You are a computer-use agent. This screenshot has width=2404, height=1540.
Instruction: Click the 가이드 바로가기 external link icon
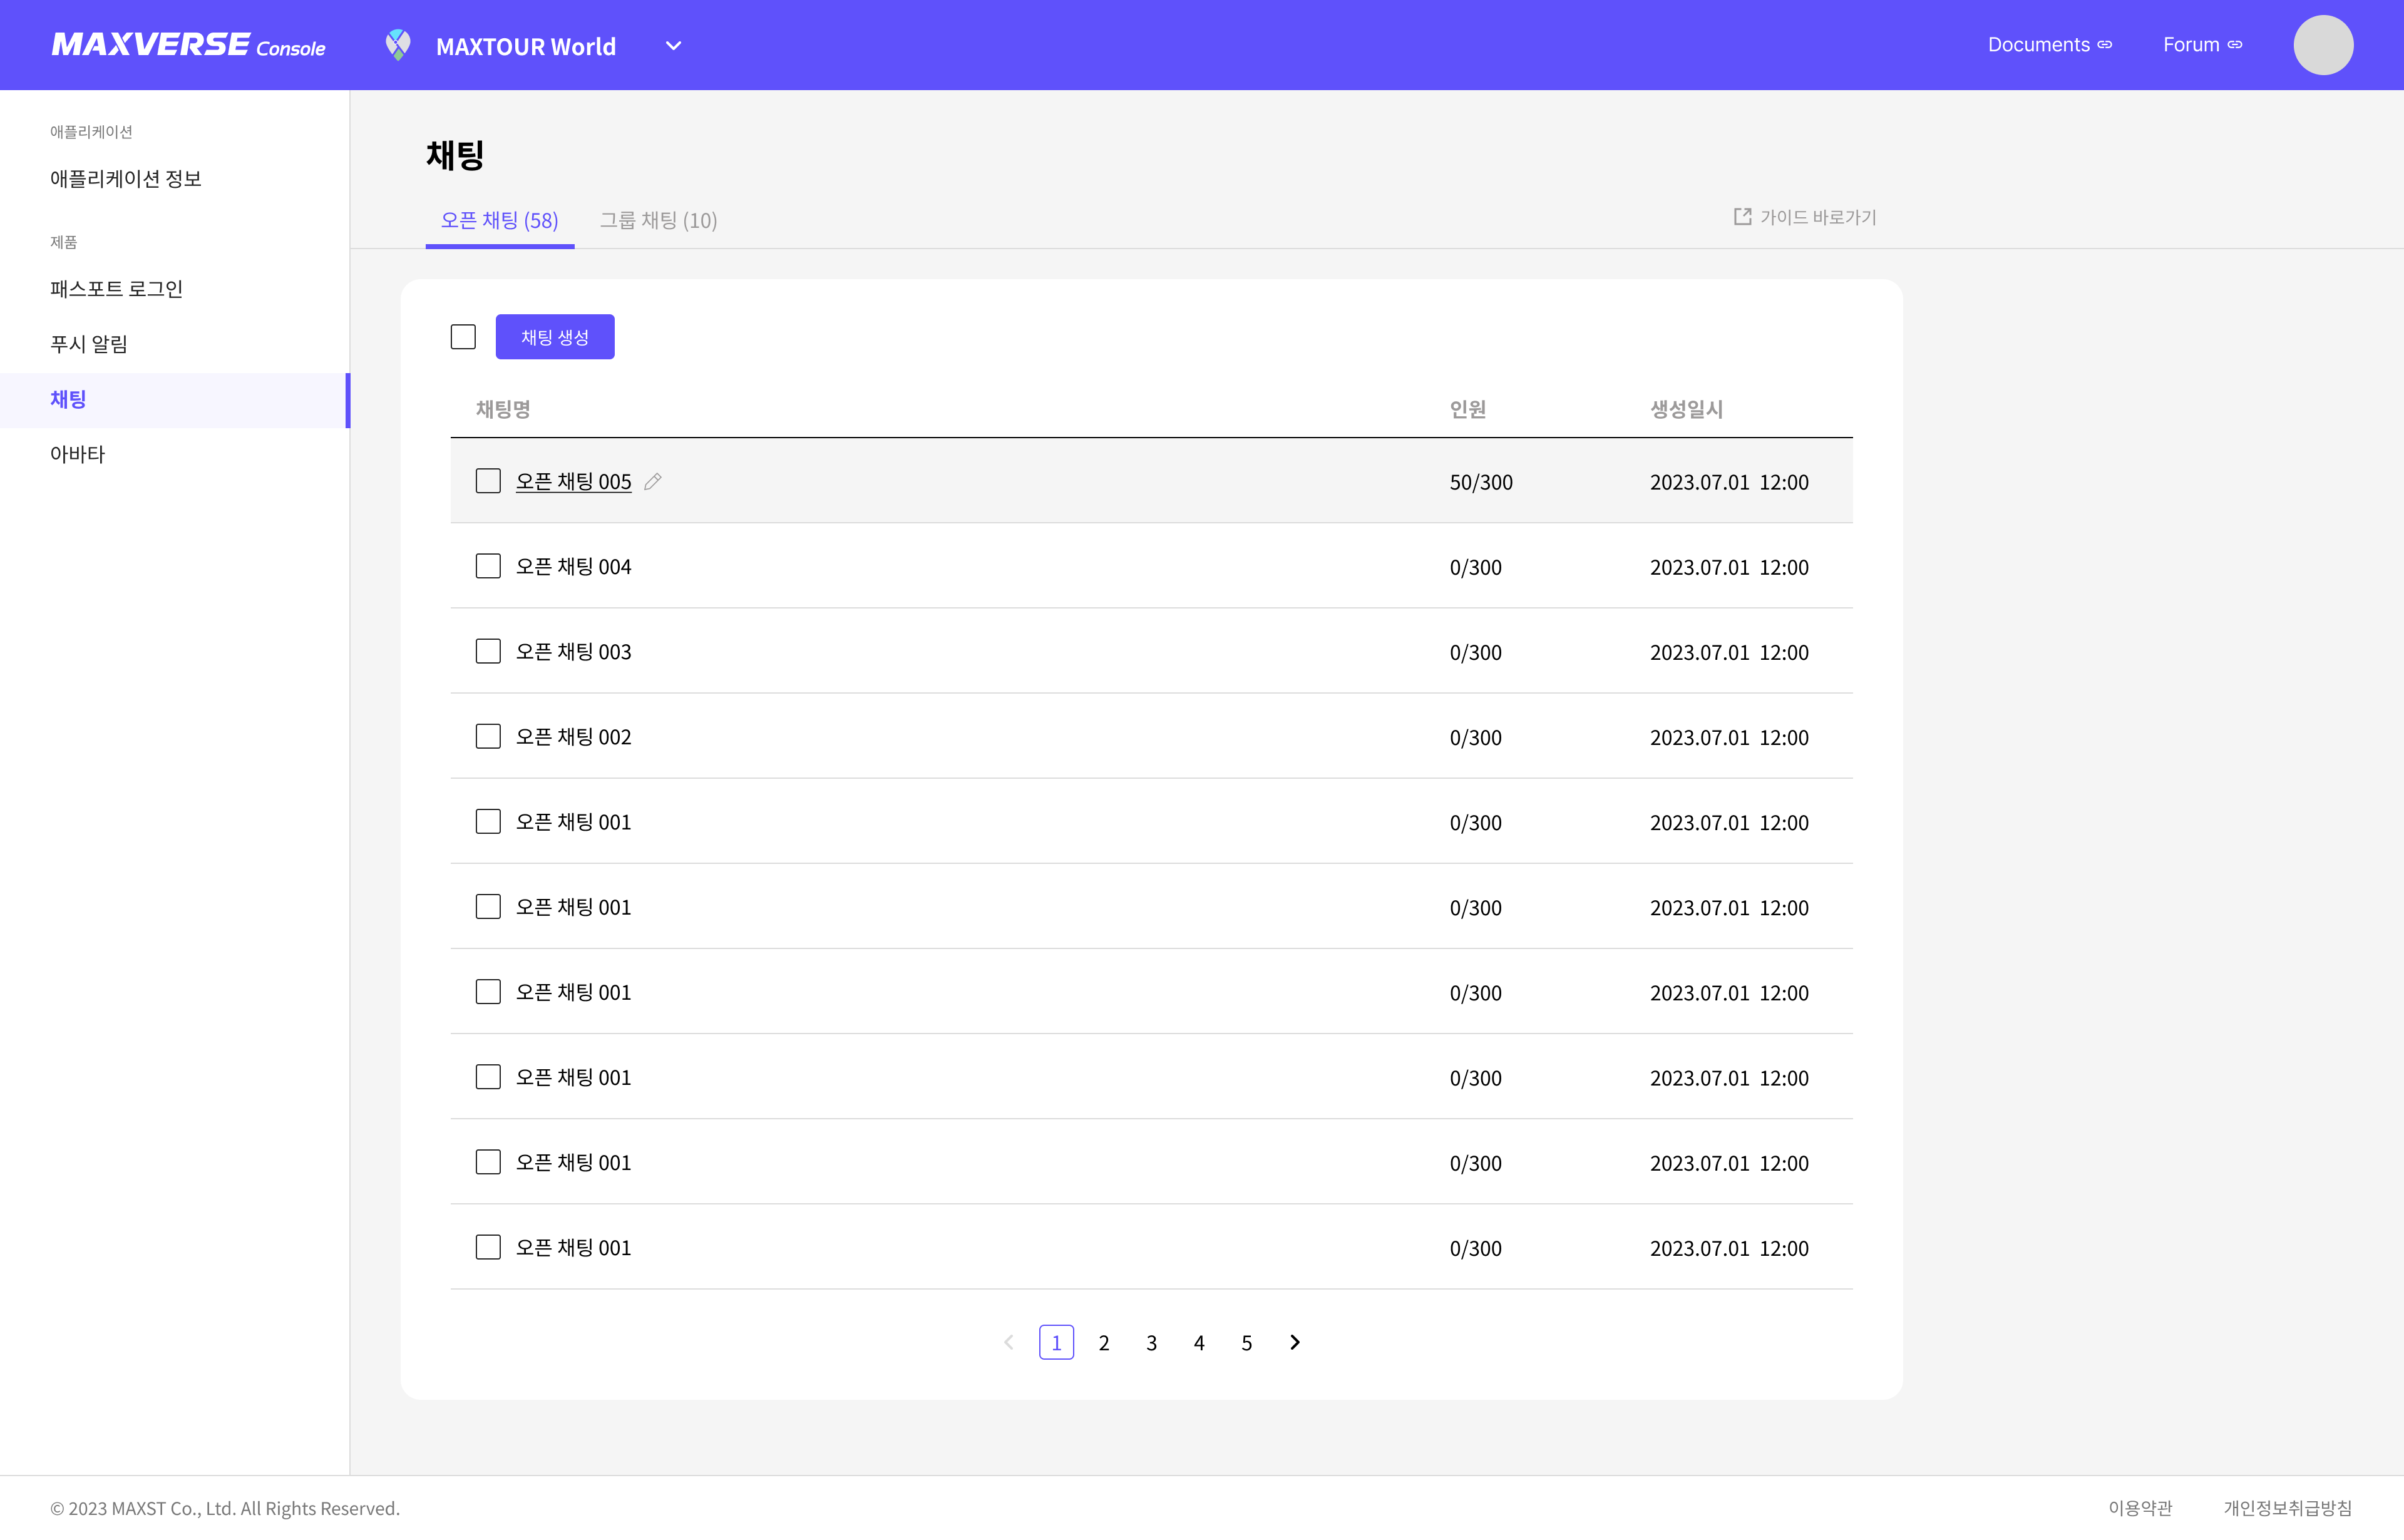click(1742, 217)
